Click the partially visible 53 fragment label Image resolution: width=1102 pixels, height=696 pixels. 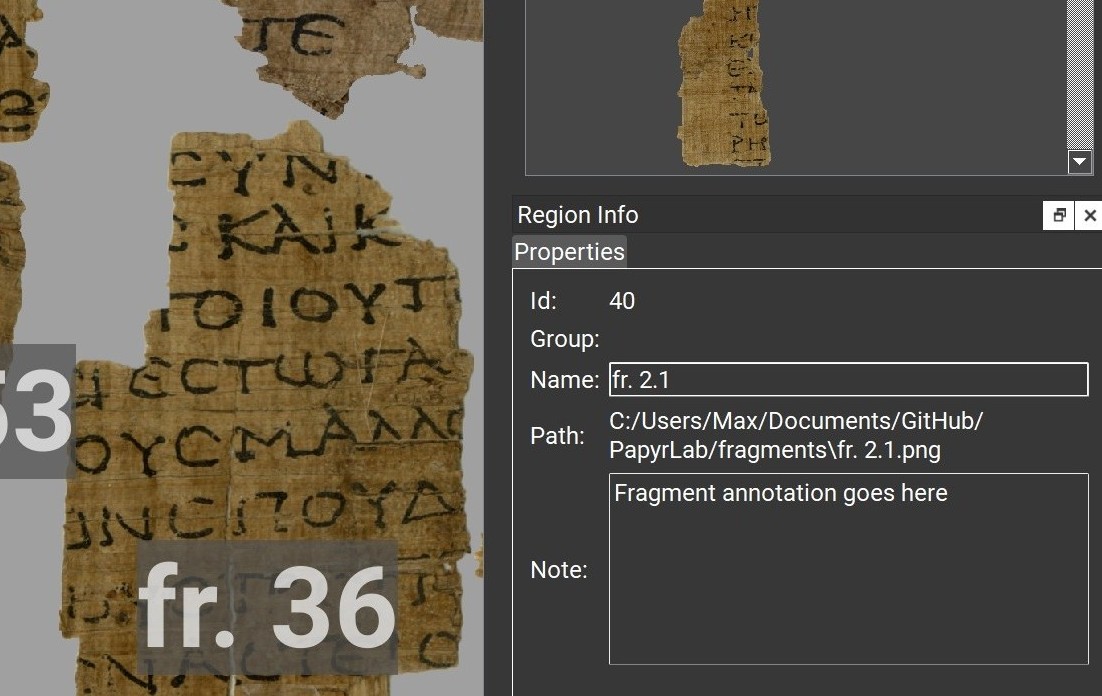tap(37, 411)
